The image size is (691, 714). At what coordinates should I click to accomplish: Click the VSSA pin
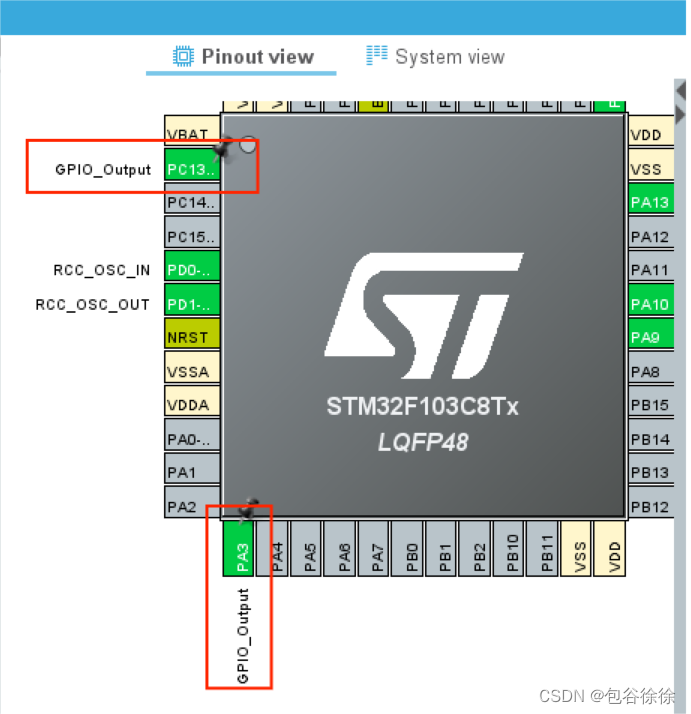coord(192,367)
